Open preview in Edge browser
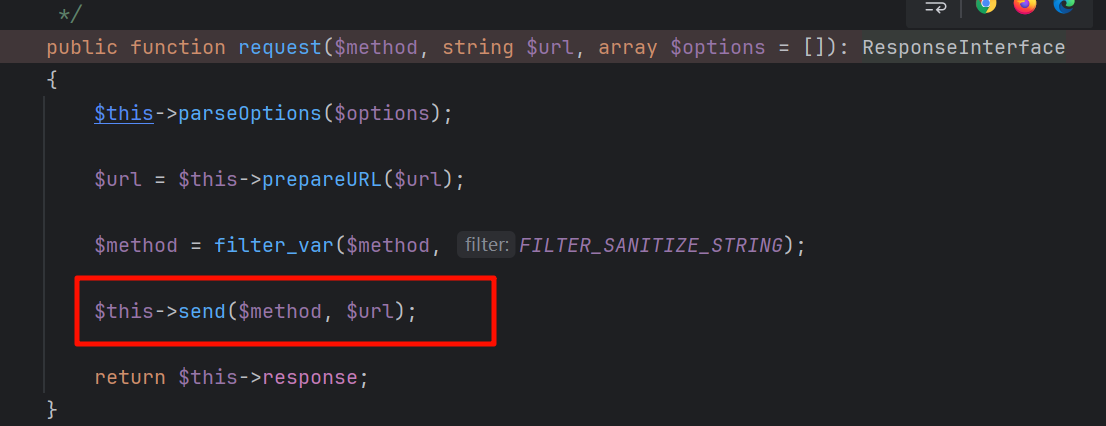The height and width of the screenshot is (426, 1106). [1064, 6]
